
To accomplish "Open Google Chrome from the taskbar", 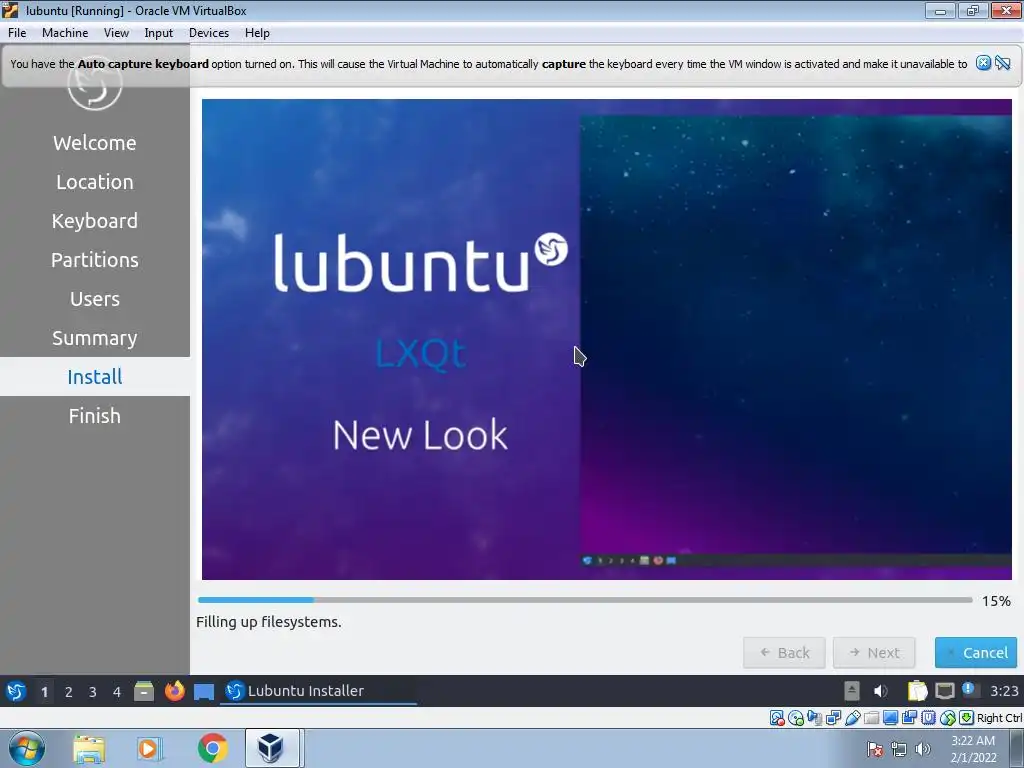I will tap(212, 748).
